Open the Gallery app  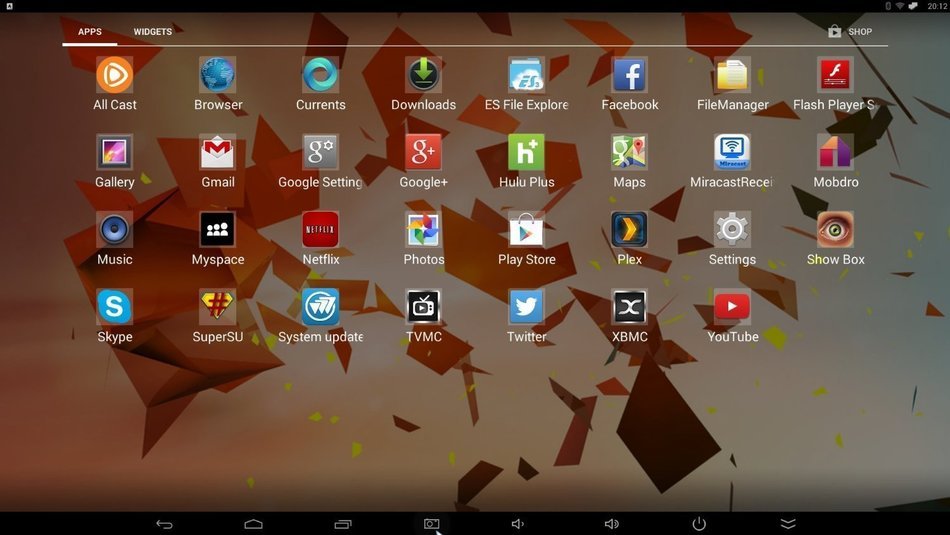(x=115, y=151)
